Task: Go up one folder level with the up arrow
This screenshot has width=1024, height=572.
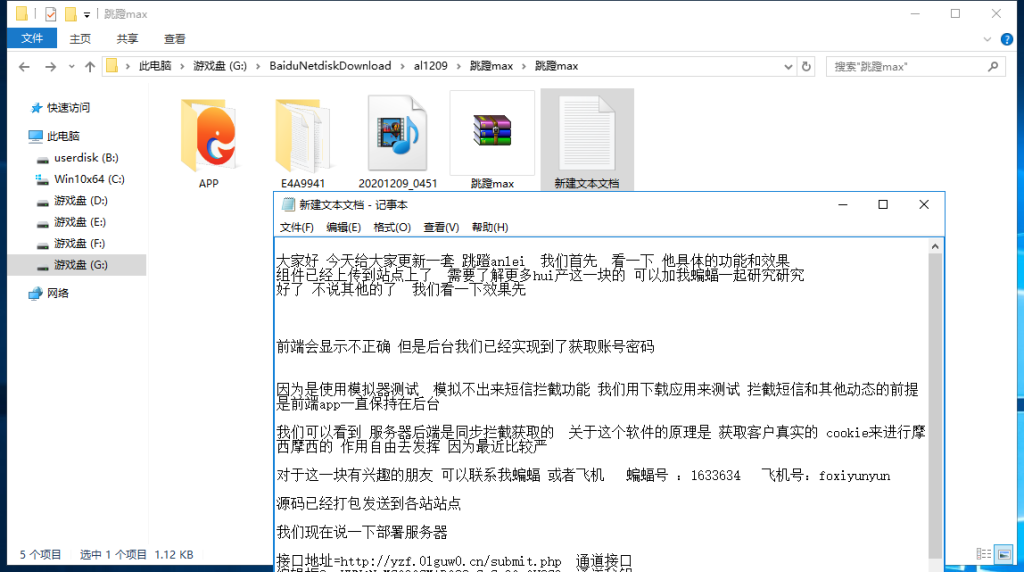Action: click(x=90, y=66)
